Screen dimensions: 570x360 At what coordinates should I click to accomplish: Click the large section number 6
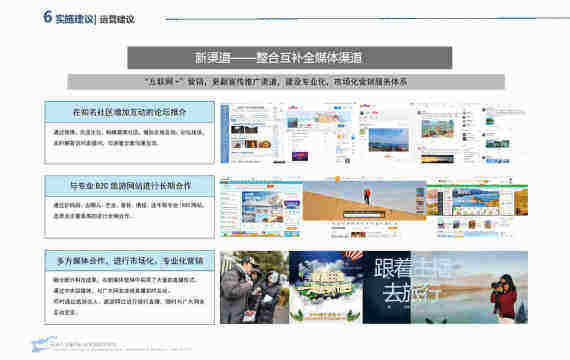pos(48,17)
